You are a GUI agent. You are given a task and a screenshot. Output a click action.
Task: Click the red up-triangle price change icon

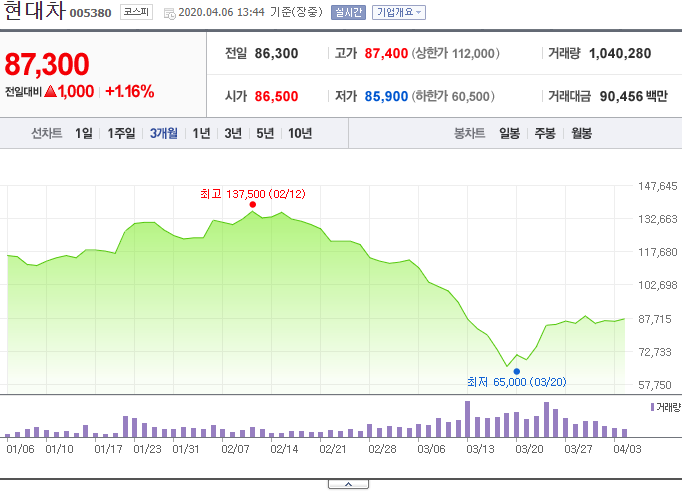tap(50, 91)
